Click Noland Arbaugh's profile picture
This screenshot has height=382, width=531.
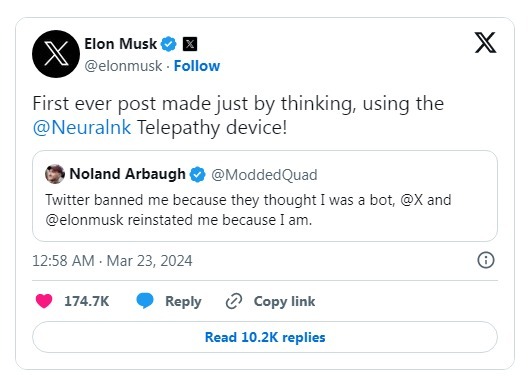[x=55, y=174]
